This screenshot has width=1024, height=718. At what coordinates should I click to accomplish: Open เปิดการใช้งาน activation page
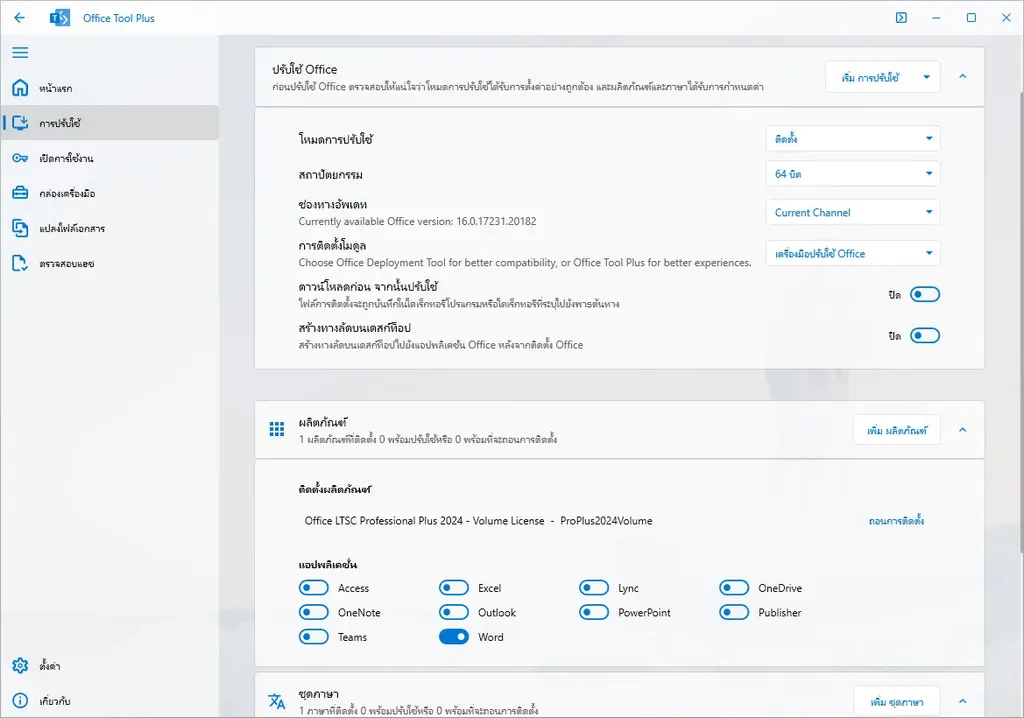pos(110,158)
